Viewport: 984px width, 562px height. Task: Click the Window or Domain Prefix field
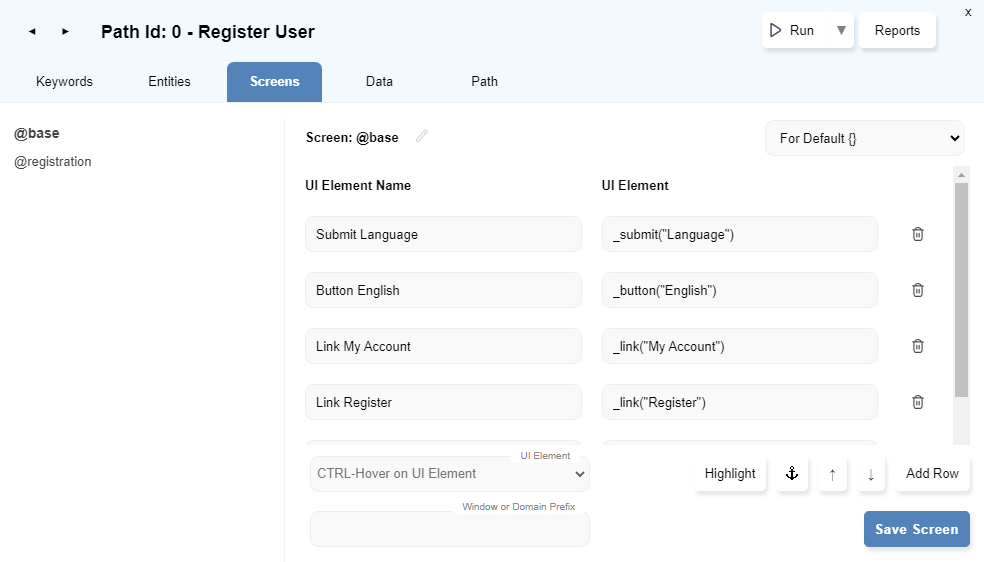click(449, 530)
